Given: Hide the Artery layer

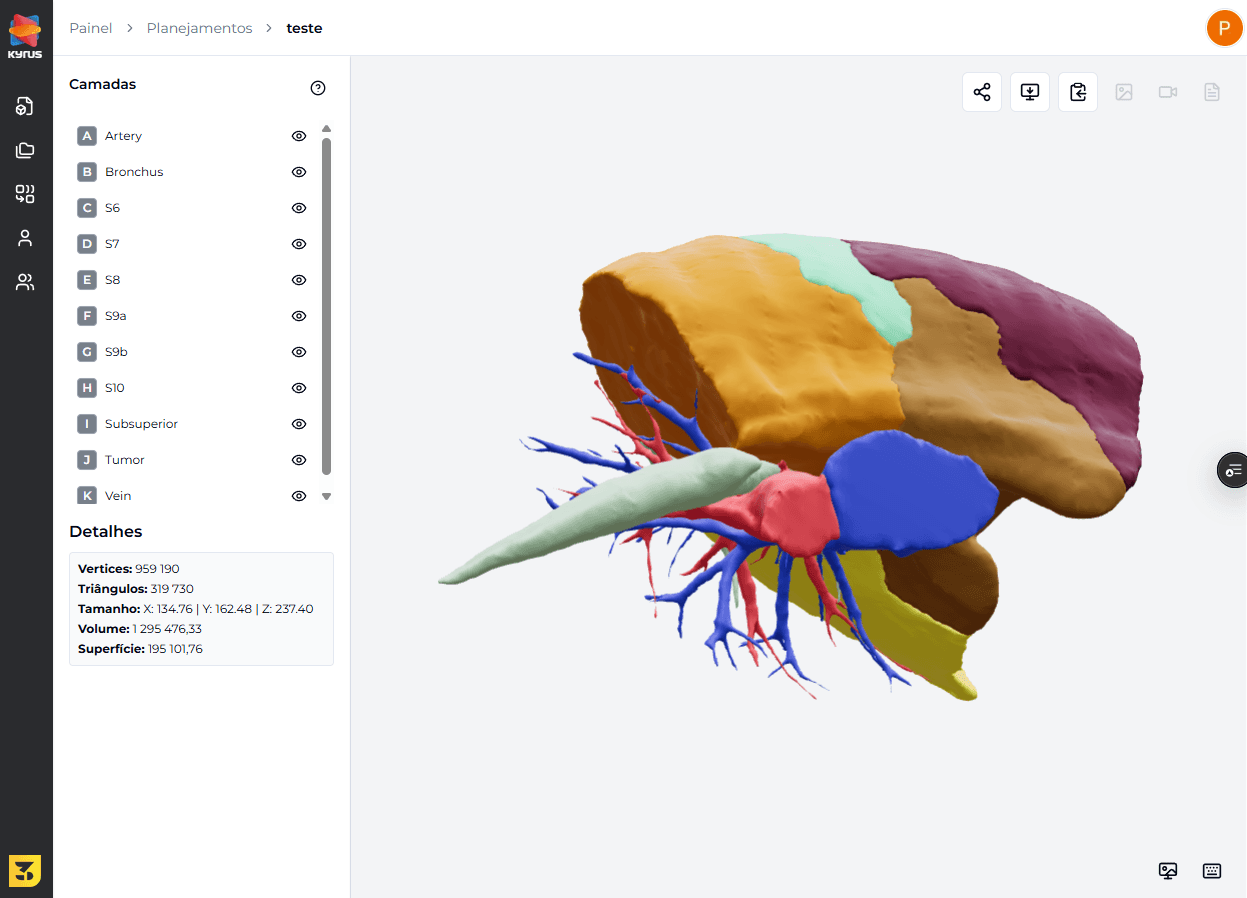Looking at the screenshot, I should [298, 136].
